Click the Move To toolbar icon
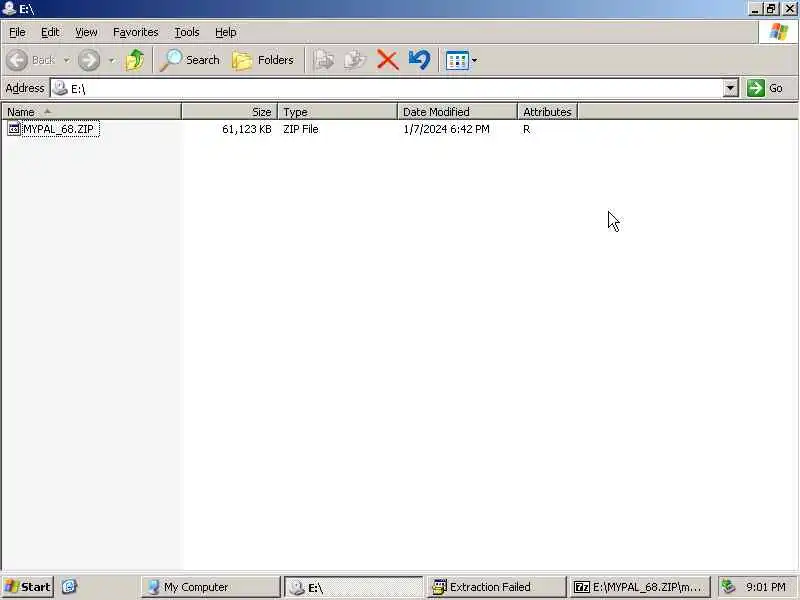800x600 pixels. 323,60
